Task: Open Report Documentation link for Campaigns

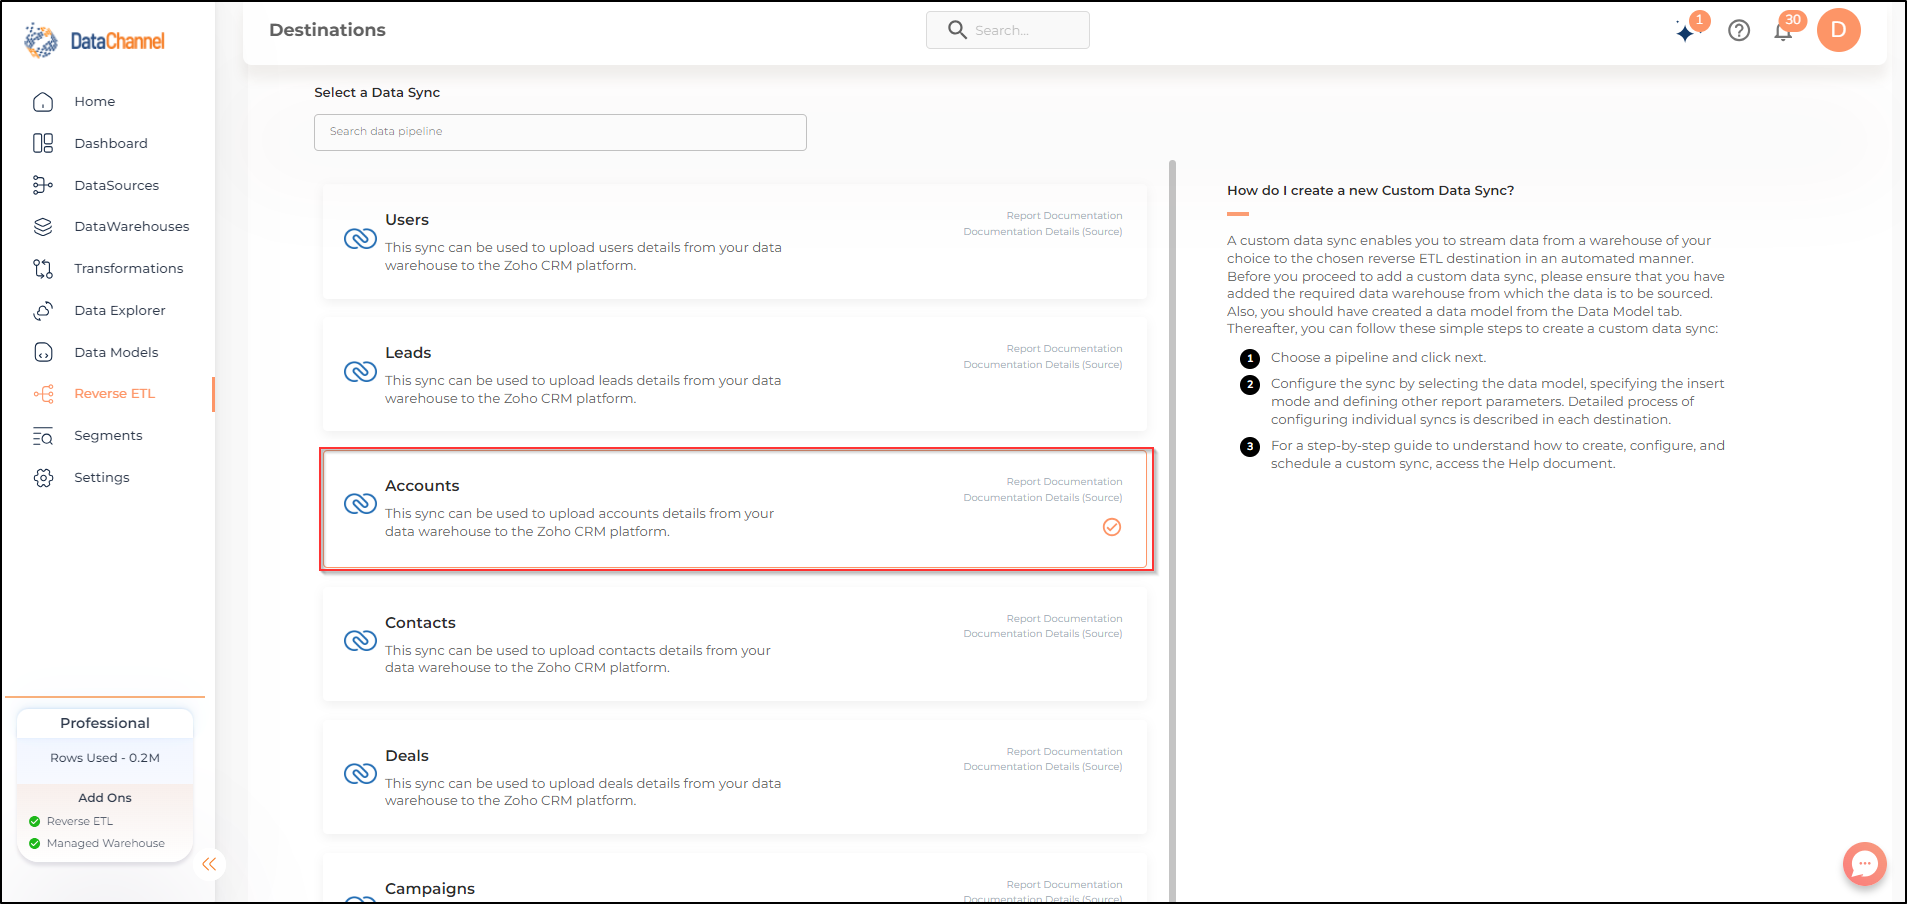Action: tap(1064, 885)
